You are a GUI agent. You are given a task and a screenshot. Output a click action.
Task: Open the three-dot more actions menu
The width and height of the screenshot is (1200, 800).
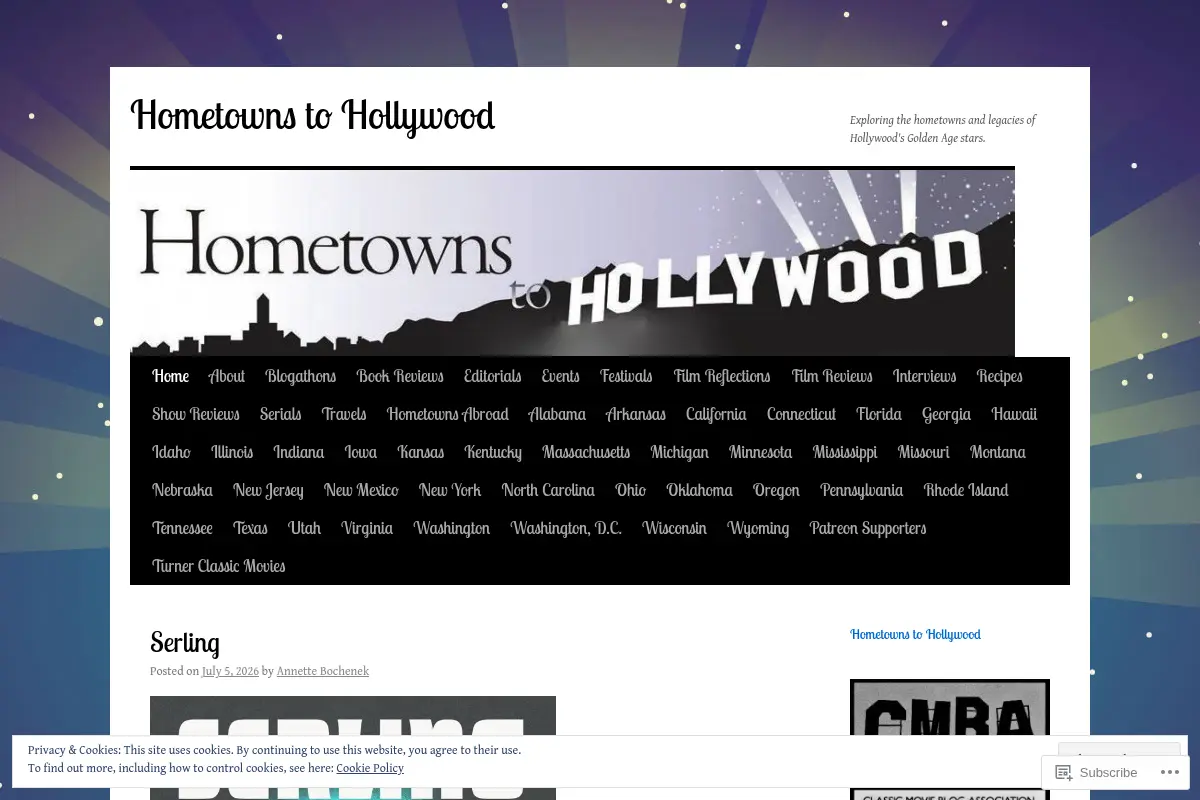point(1168,772)
